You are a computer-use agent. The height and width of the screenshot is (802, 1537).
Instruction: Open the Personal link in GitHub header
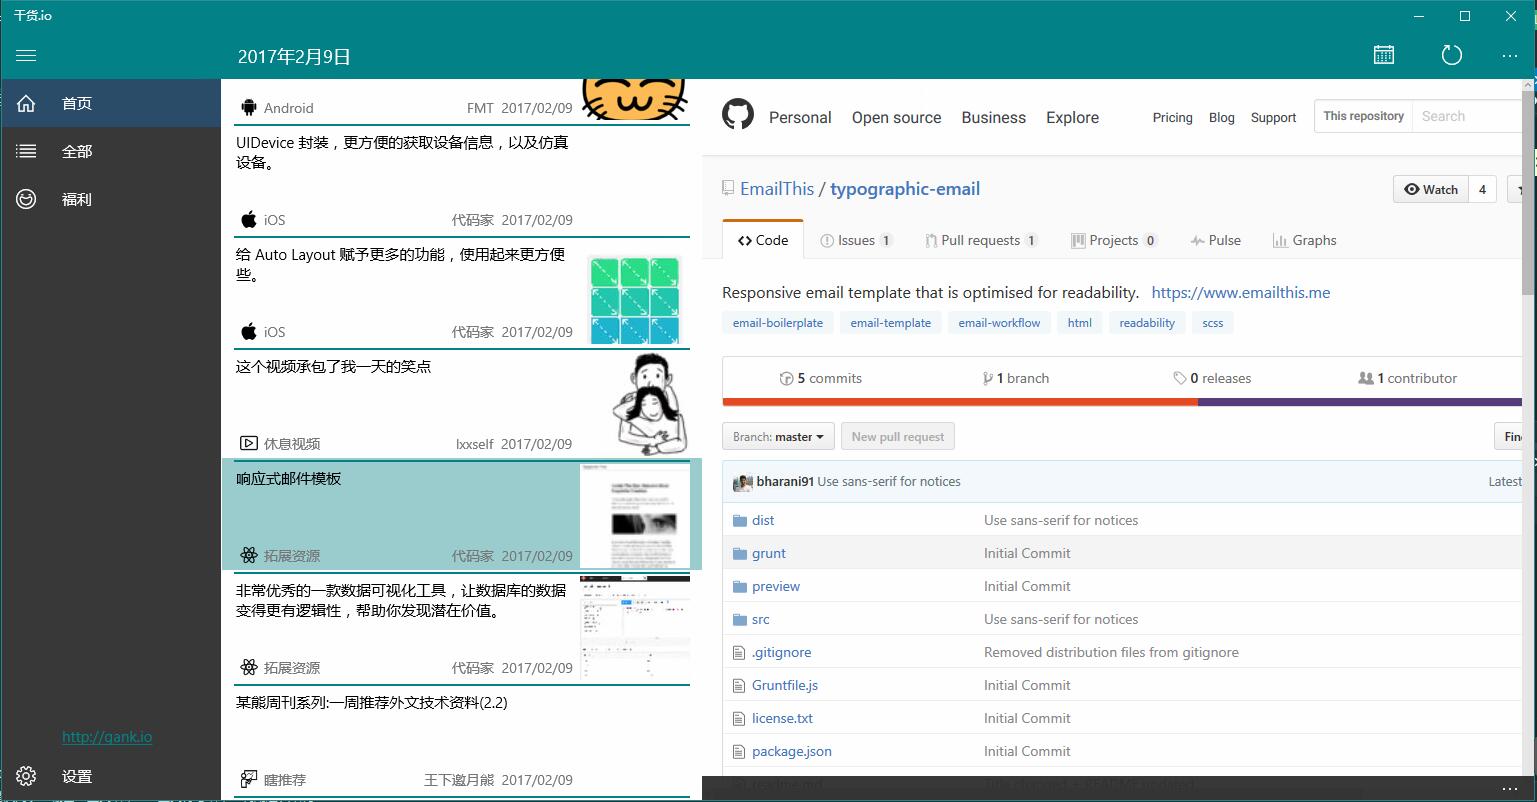(800, 117)
